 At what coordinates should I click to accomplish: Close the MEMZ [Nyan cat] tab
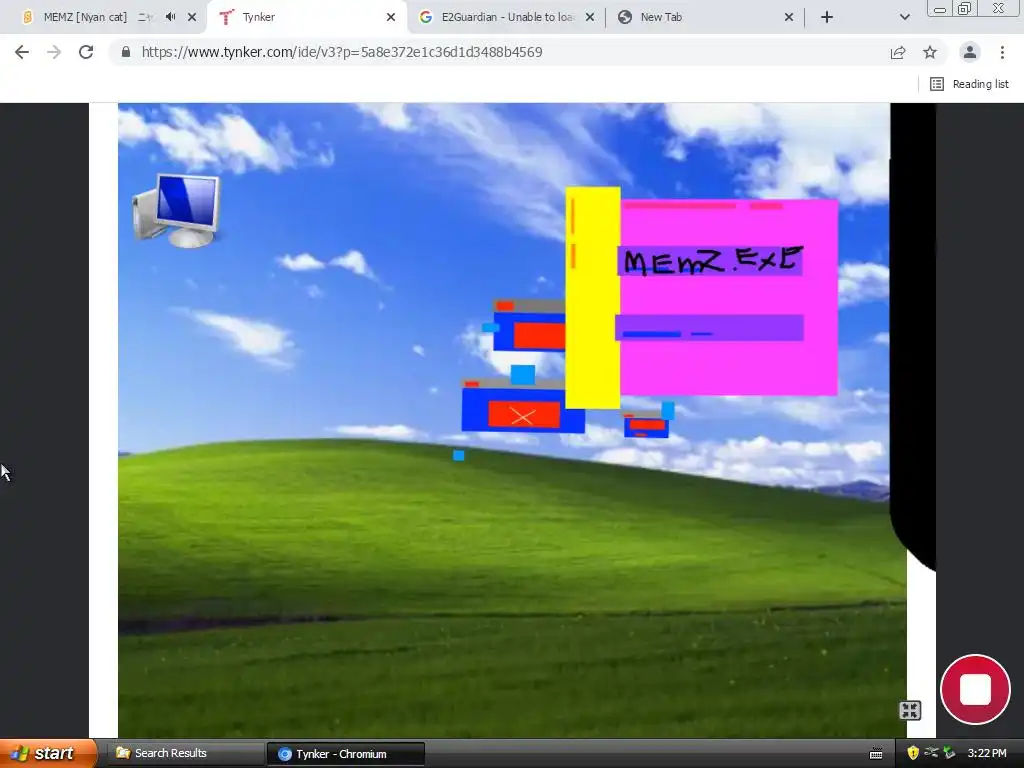192,17
